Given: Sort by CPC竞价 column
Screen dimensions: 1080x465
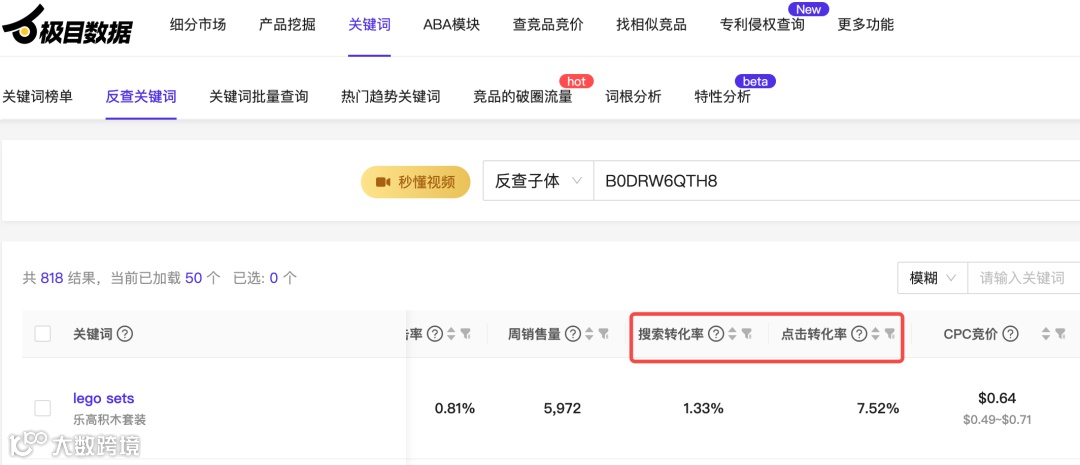Looking at the screenshot, I should coord(1046,334).
